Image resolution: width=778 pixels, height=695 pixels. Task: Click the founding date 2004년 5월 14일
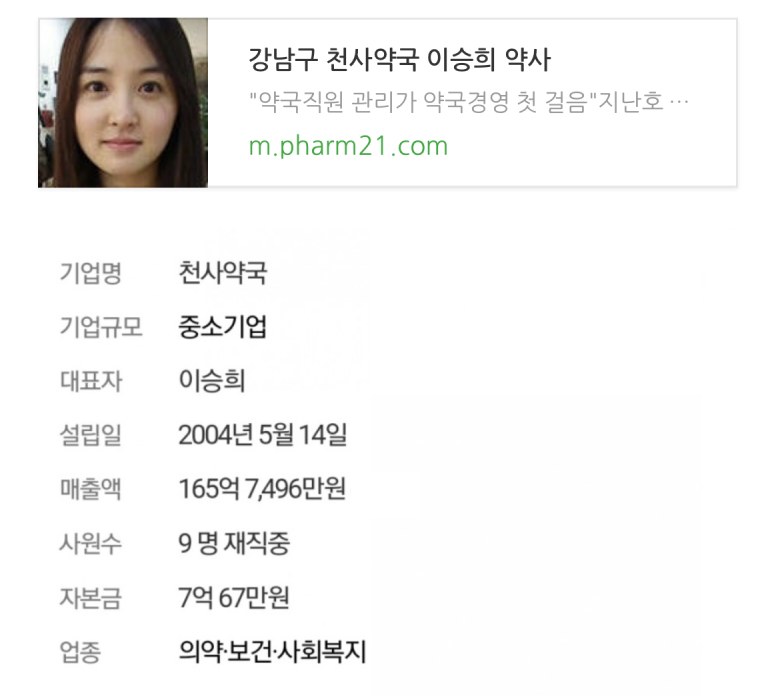pyautogui.click(x=262, y=435)
